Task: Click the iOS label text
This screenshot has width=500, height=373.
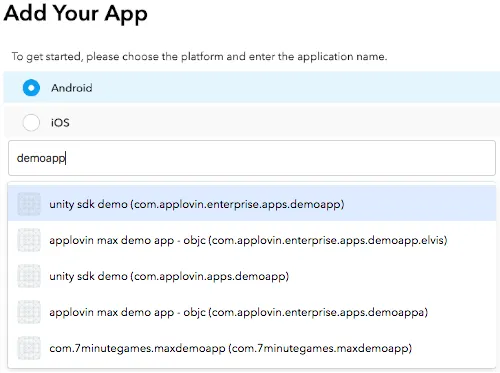Action: (60, 122)
